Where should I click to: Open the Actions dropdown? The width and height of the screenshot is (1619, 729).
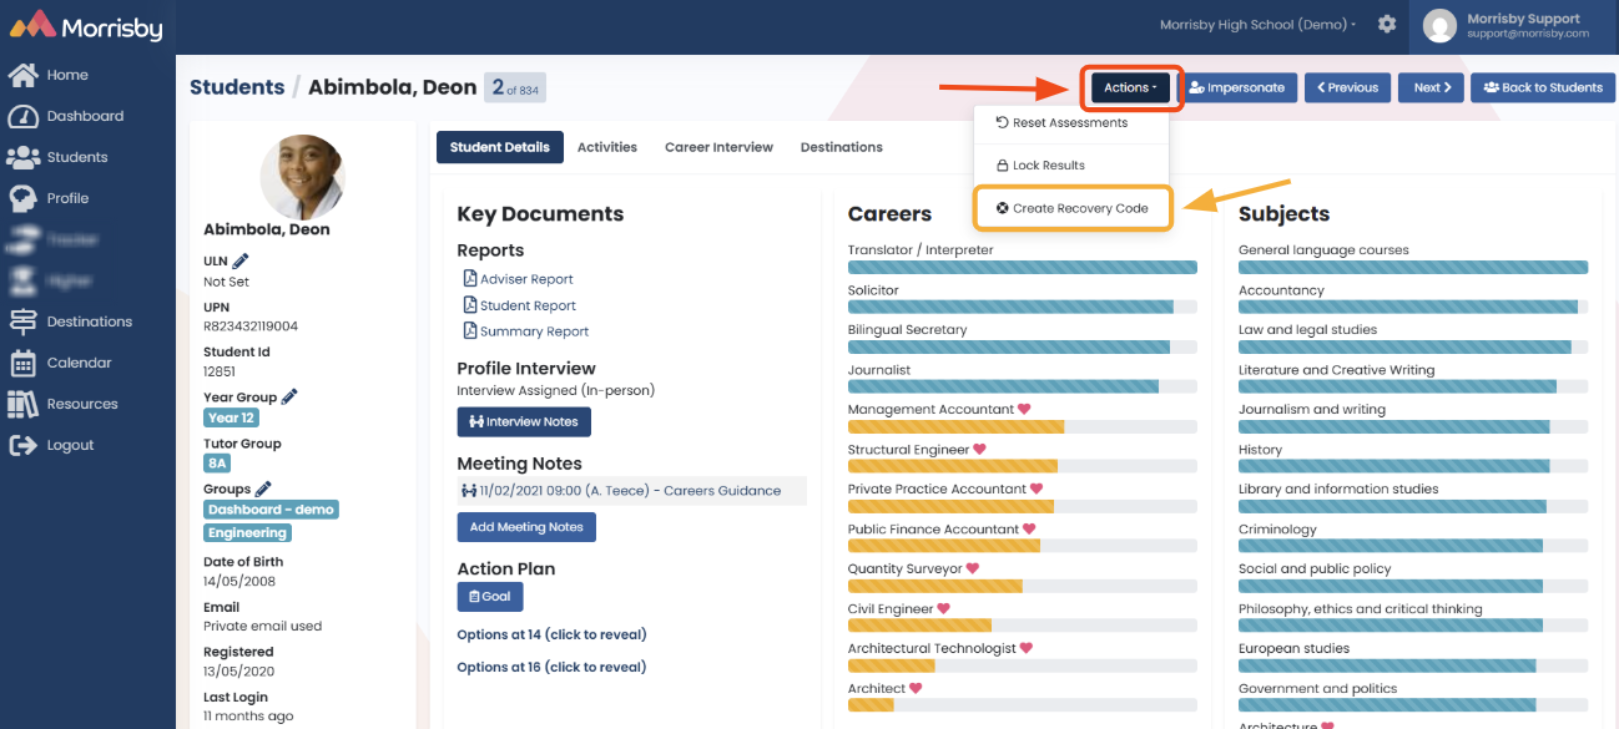[x=1130, y=88]
